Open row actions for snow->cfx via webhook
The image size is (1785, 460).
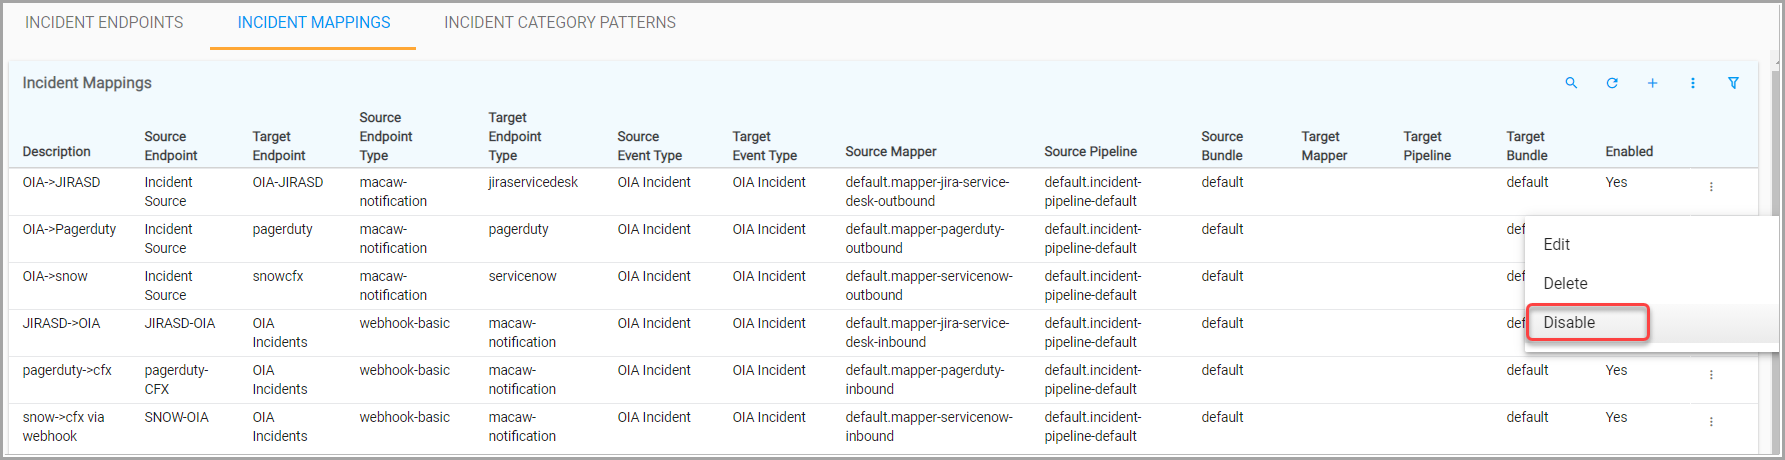(x=1711, y=422)
